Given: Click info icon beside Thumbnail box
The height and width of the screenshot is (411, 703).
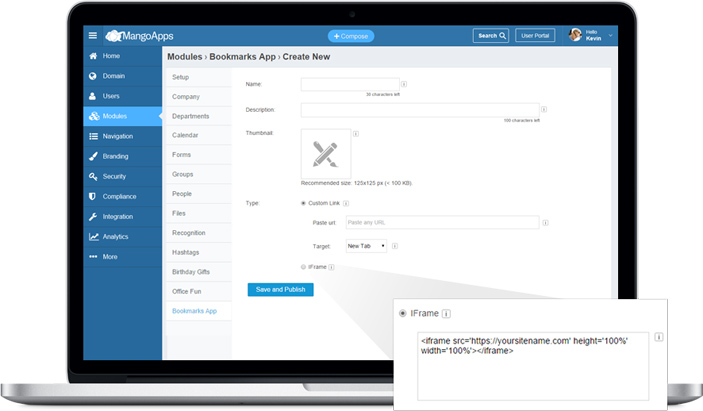Looking at the screenshot, I should (356, 134).
